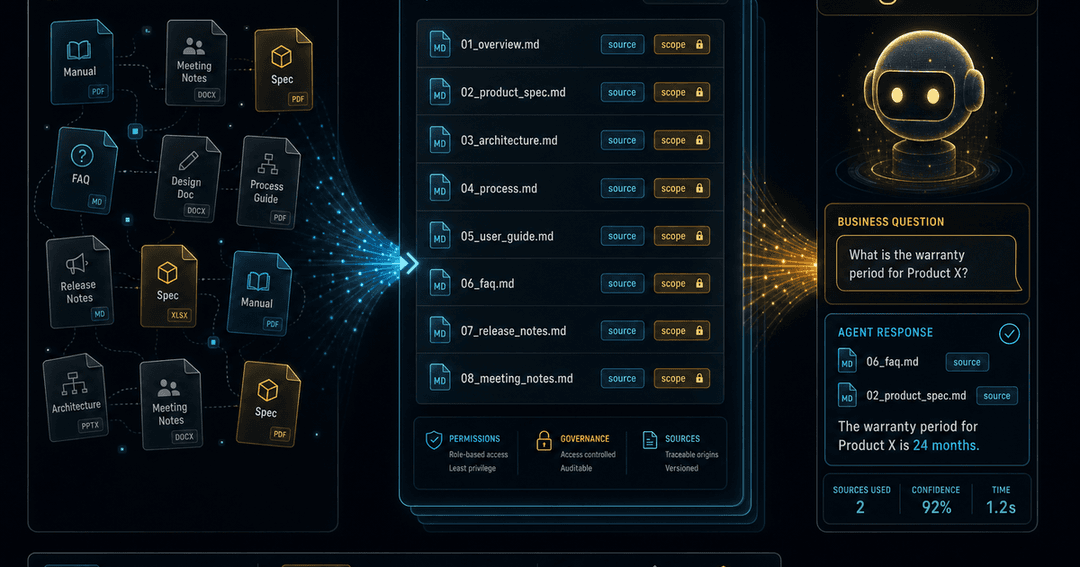The image size is (1080, 567).
Task: Select the Manual PDF icon beside Spec XLSX
Action: click(259, 293)
